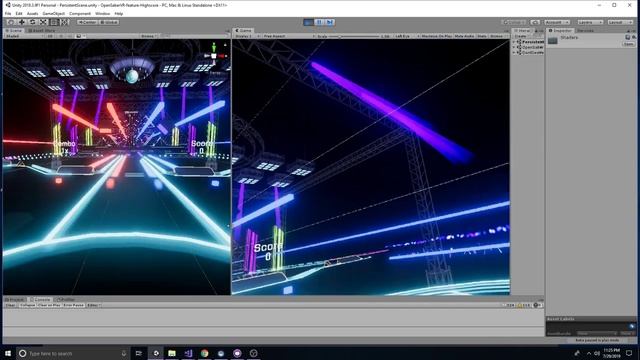Open Task View in taskbar
Image resolution: width=640 pixels, height=360 pixels.
tap(139, 353)
